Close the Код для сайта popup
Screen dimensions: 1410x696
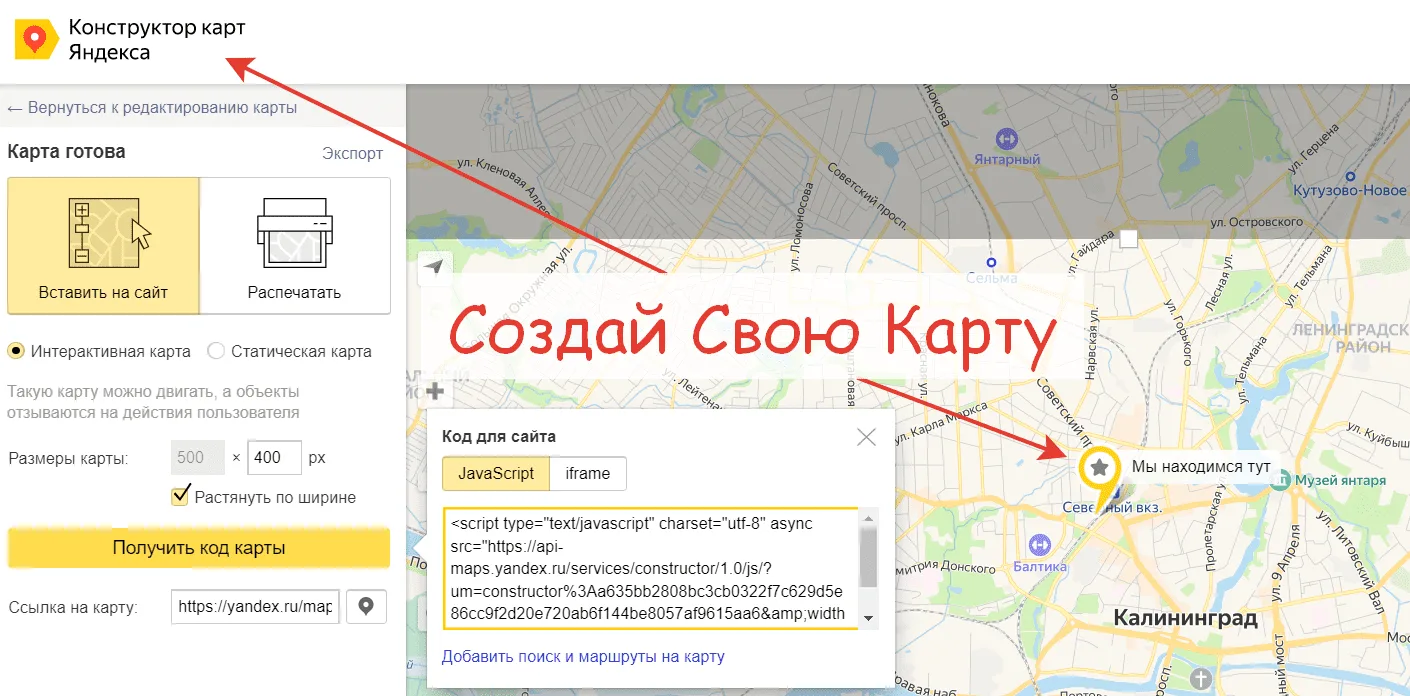click(x=866, y=437)
